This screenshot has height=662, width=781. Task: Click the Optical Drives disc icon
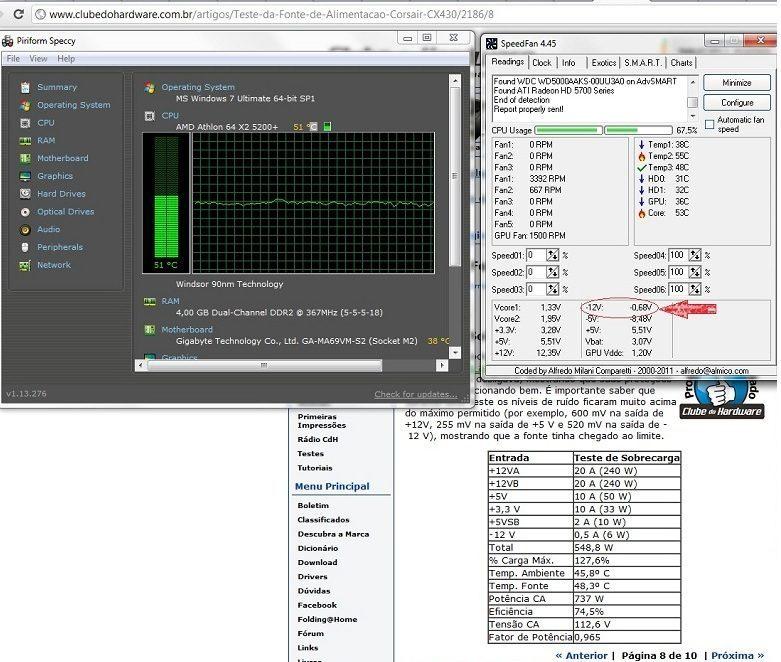[x=25, y=212]
